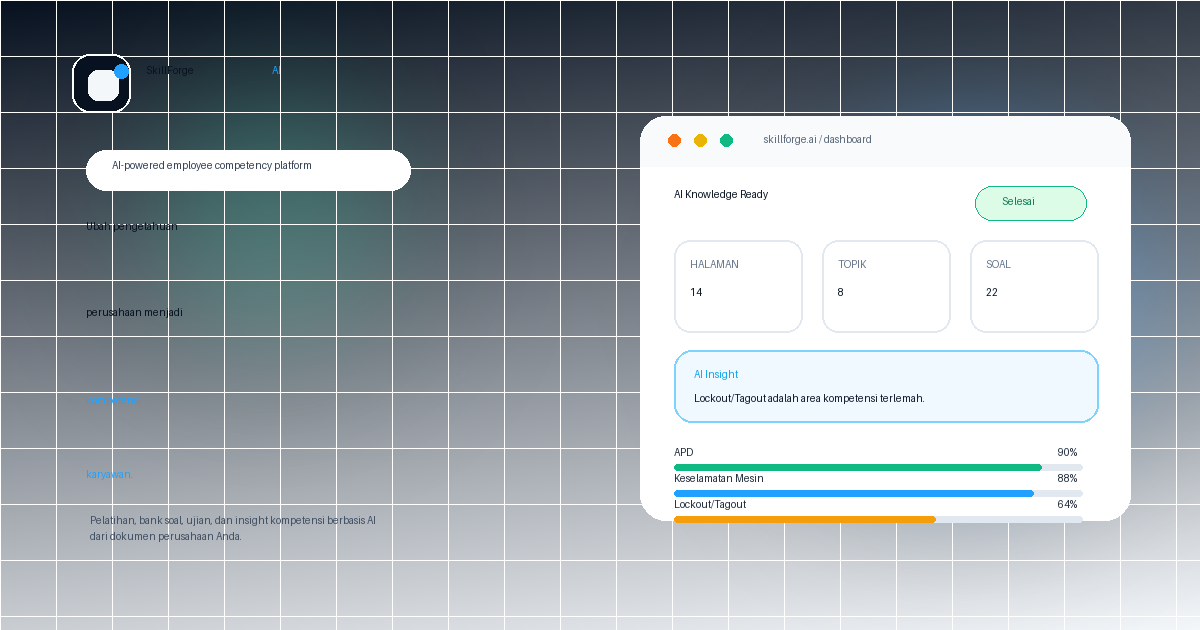This screenshot has width=1200, height=630.
Task: Click the SkillForge brand name text
Action: [x=170, y=71]
